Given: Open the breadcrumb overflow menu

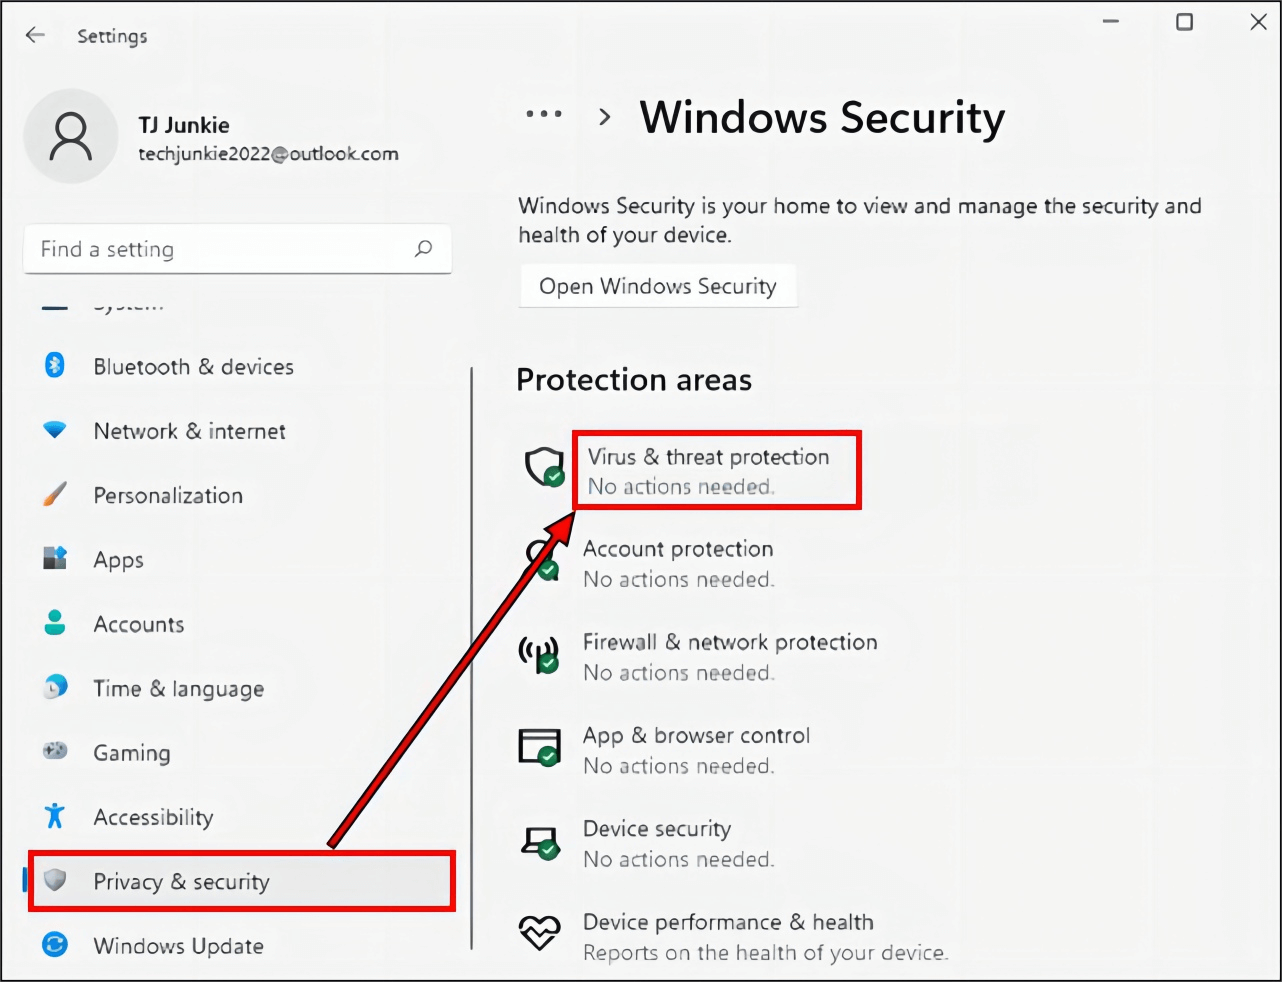Looking at the screenshot, I should 543,115.
